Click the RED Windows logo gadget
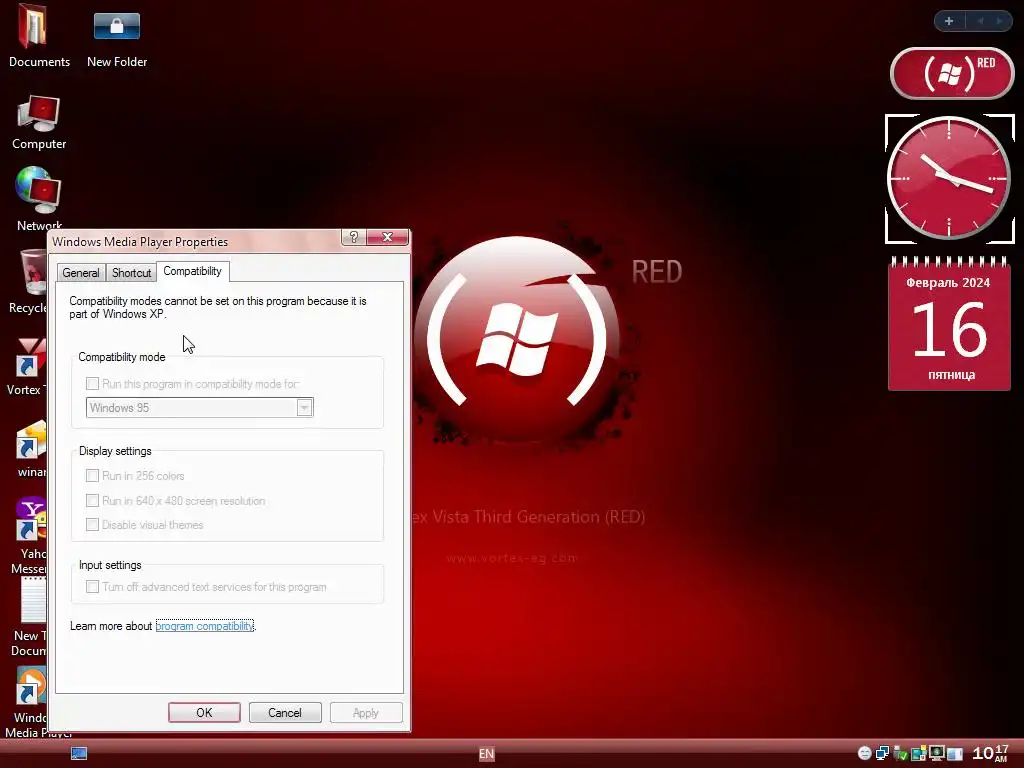 tap(952, 73)
